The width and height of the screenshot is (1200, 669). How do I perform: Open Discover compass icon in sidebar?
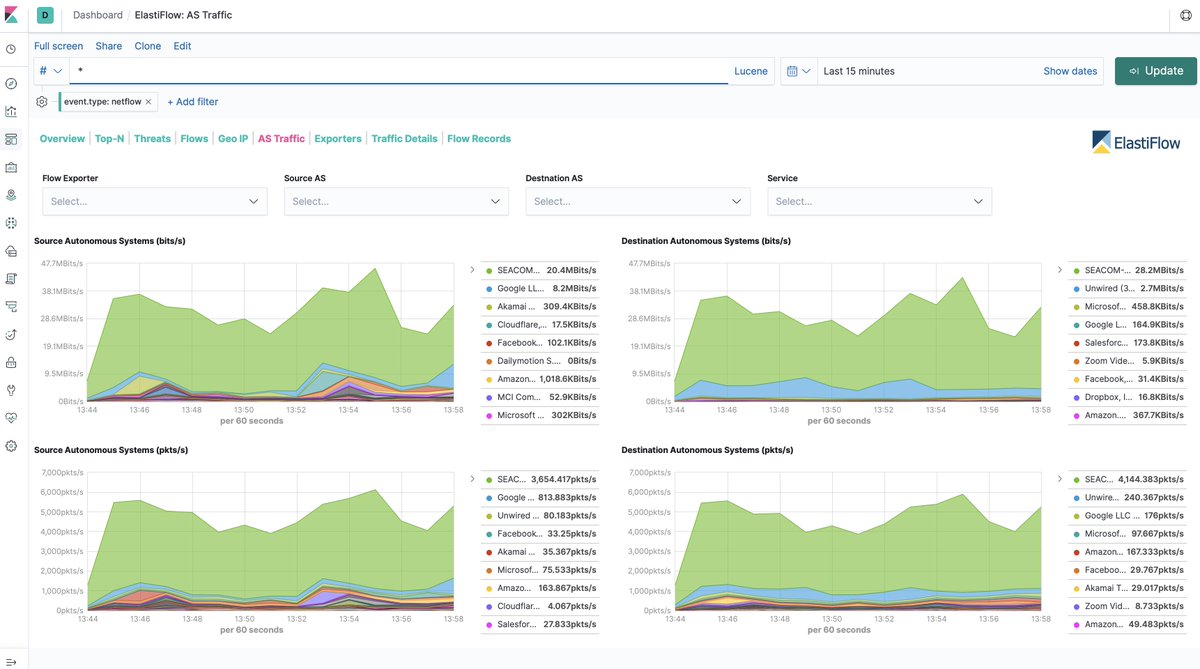[x=11, y=84]
